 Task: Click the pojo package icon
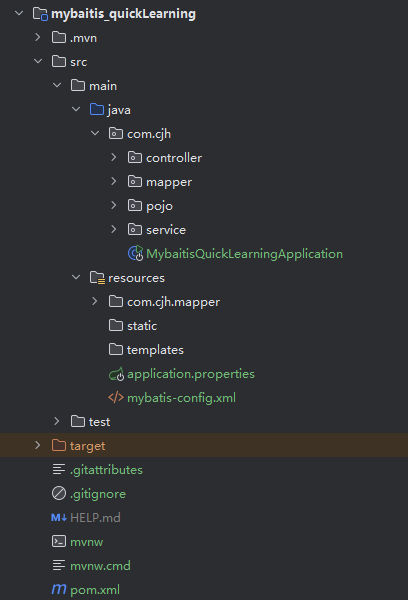[x=135, y=205]
